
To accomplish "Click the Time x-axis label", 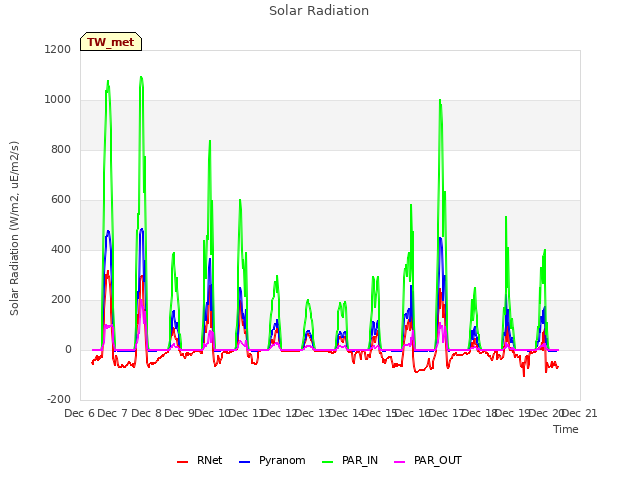I will coord(566,429).
